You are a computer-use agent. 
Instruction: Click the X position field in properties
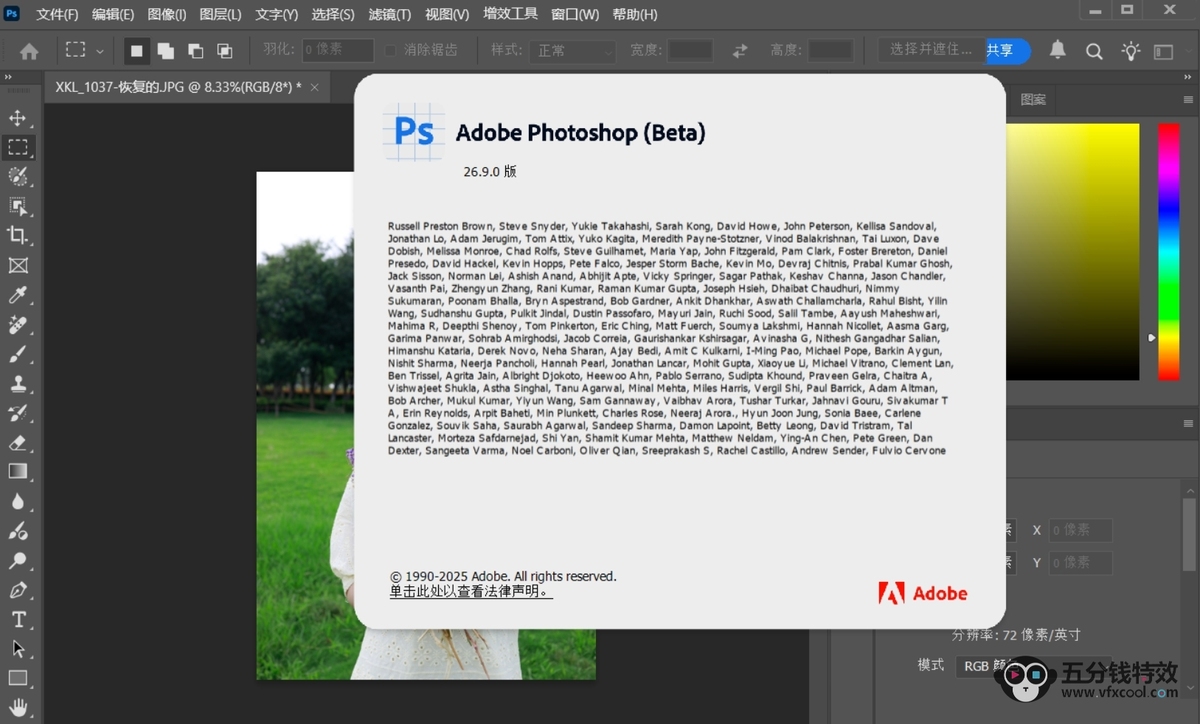click(1080, 530)
